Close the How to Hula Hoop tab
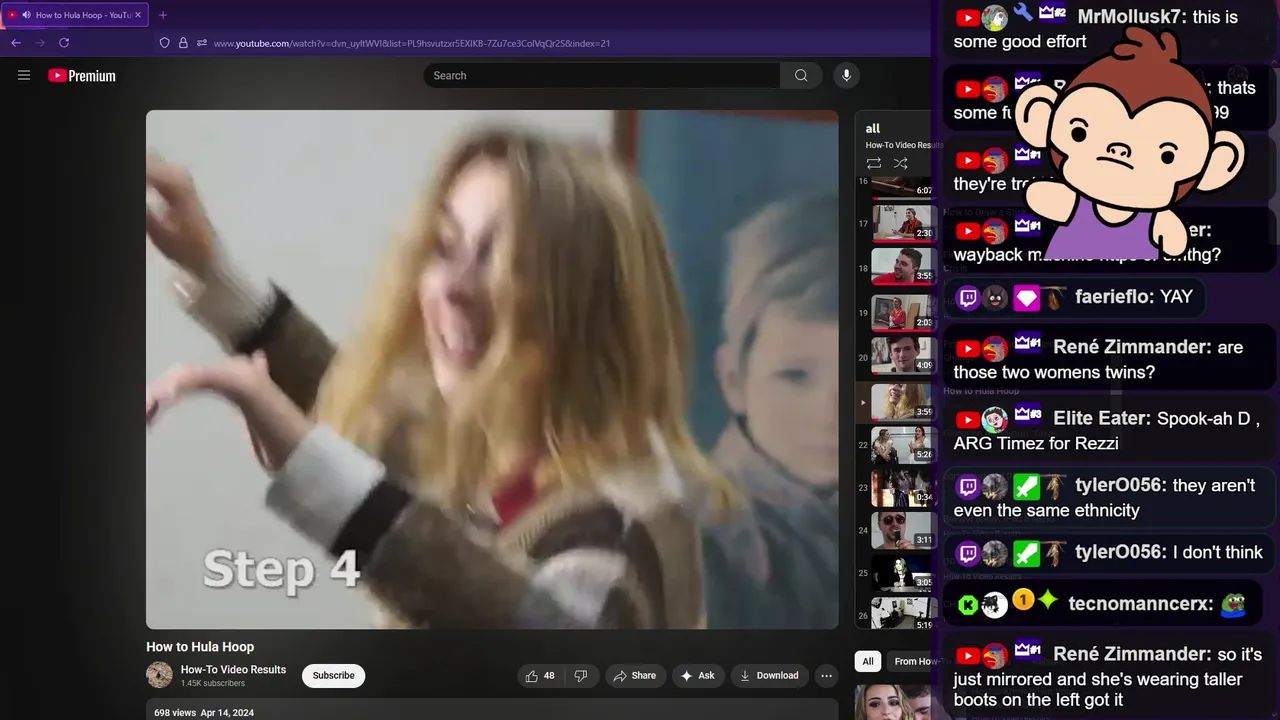The image size is (1280, 720). click(139, 15)
